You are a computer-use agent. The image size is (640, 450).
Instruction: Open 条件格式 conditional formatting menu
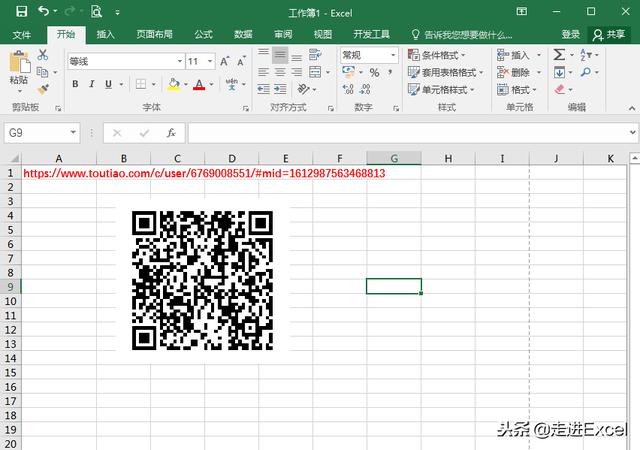[437, 55]
